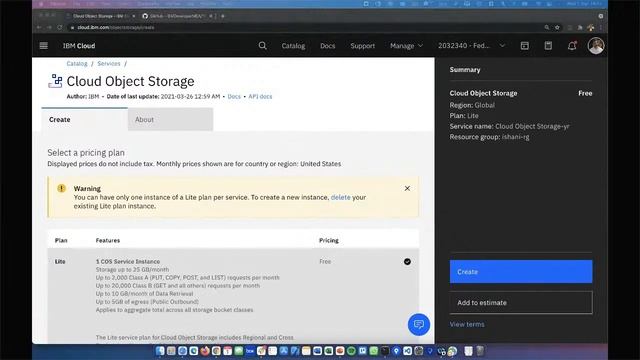Viewport: 640px width, 360px height.
Task: Switch to the About tab
Action: pos(170,120)
